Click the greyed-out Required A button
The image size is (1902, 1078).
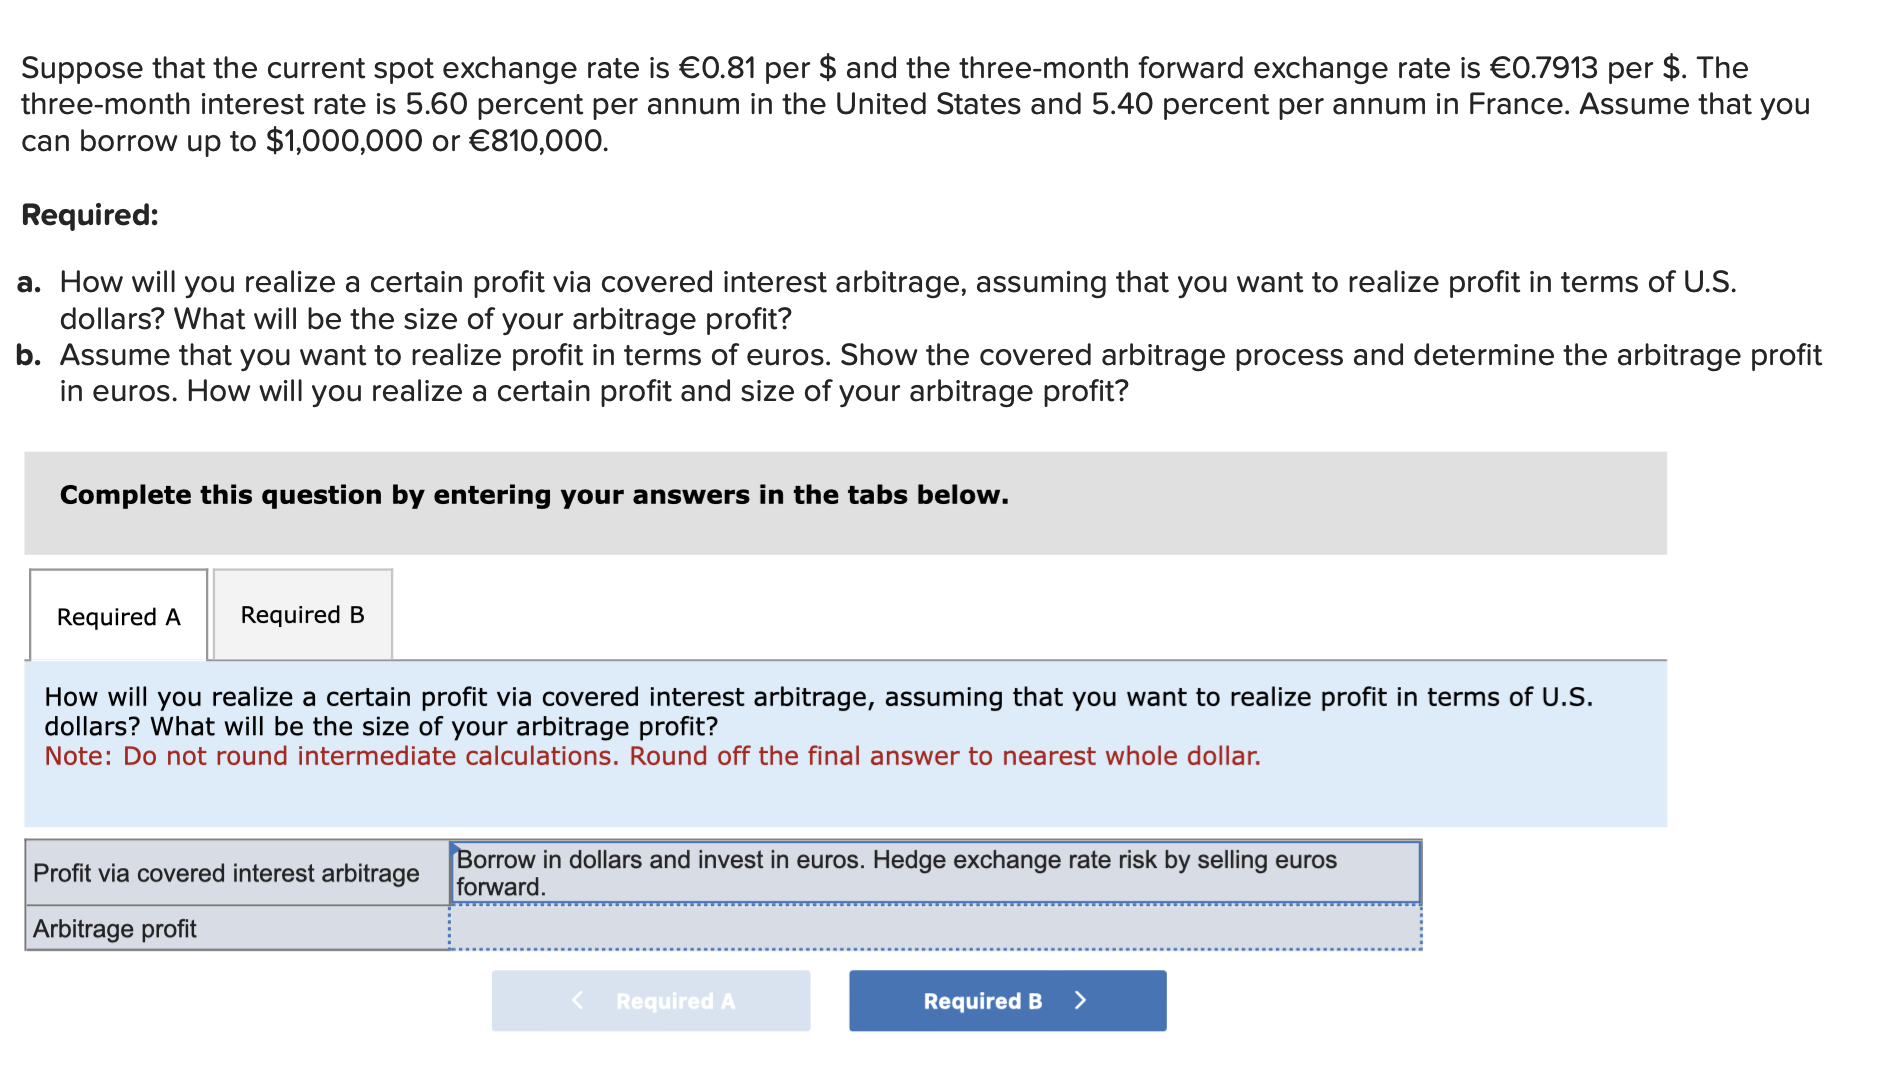click(x=650, y=1000)
